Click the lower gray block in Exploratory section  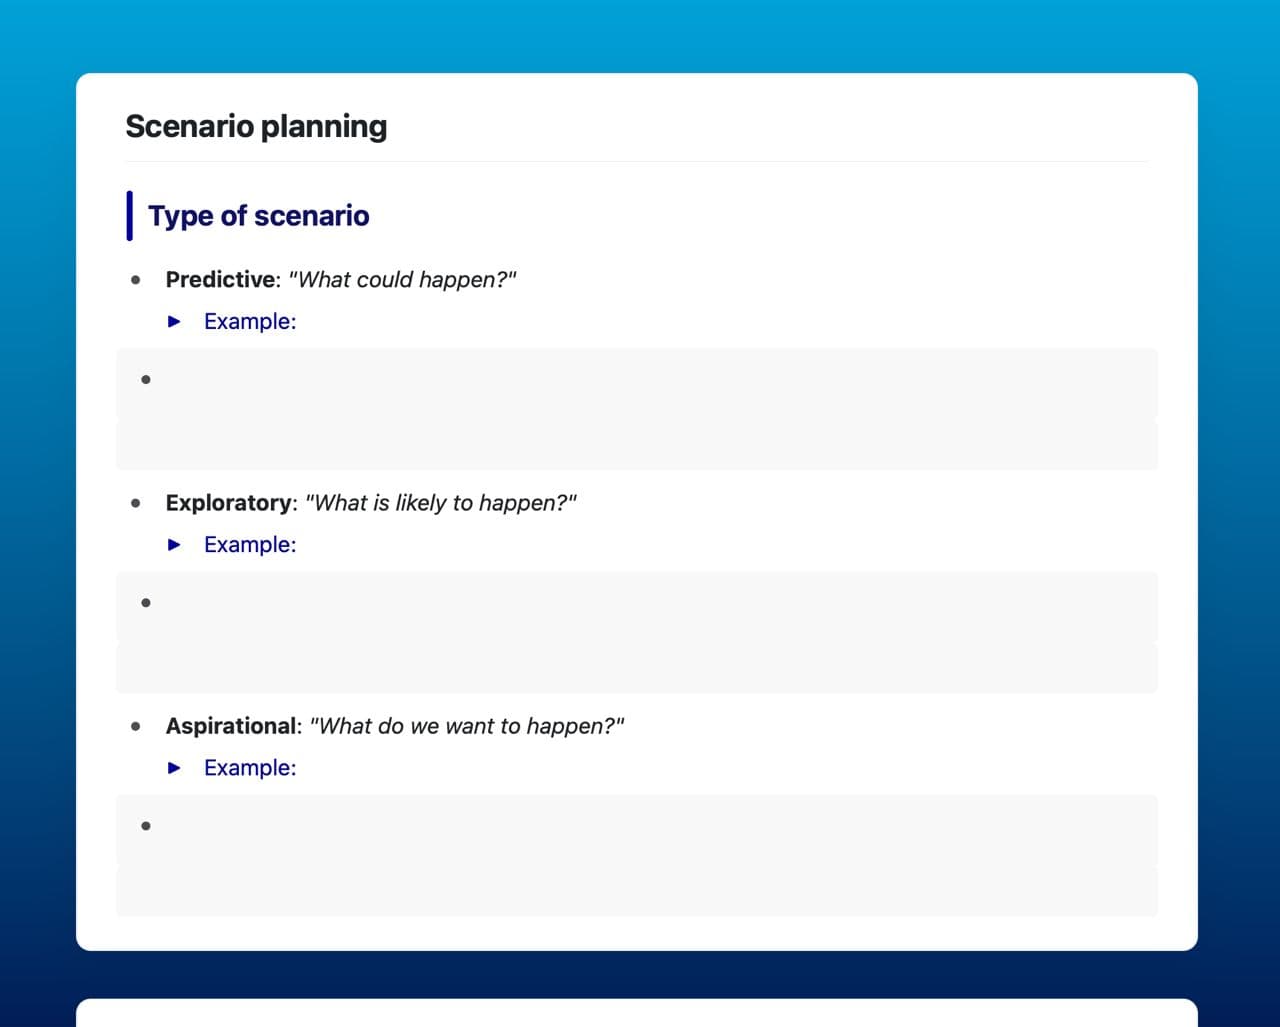tap(636, 669)
